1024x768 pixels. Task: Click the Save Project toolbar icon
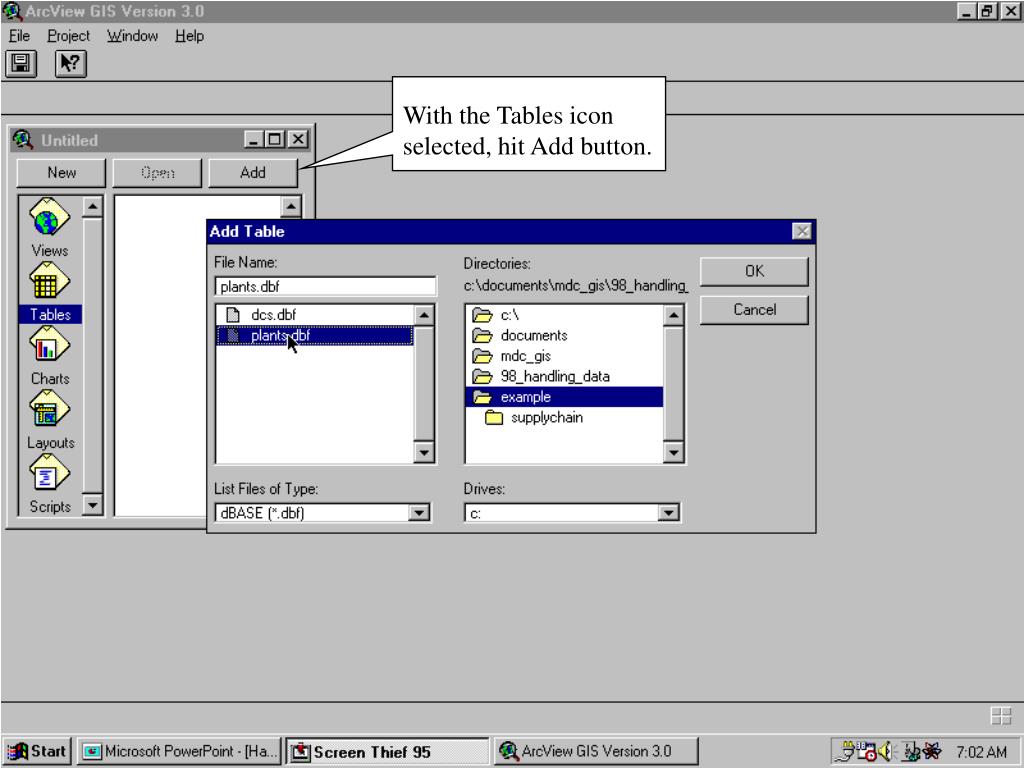click(21, 64)
